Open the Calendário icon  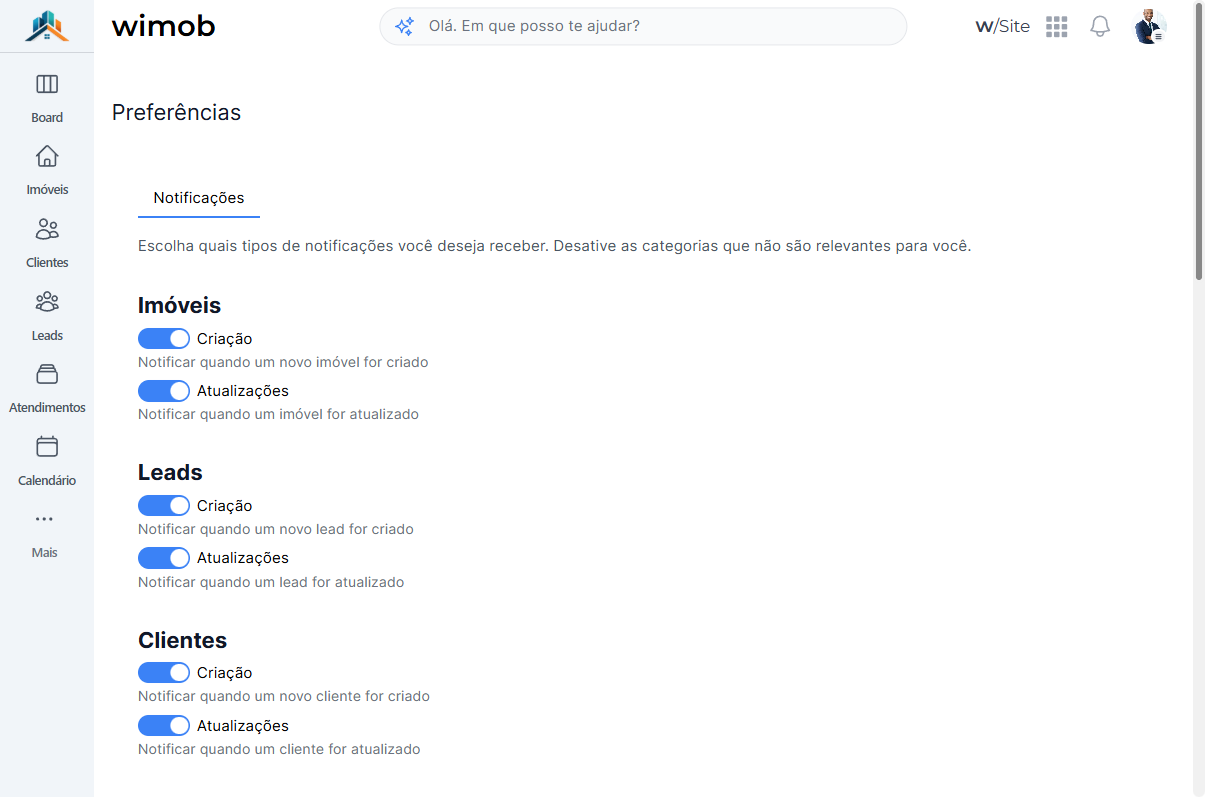47,446
